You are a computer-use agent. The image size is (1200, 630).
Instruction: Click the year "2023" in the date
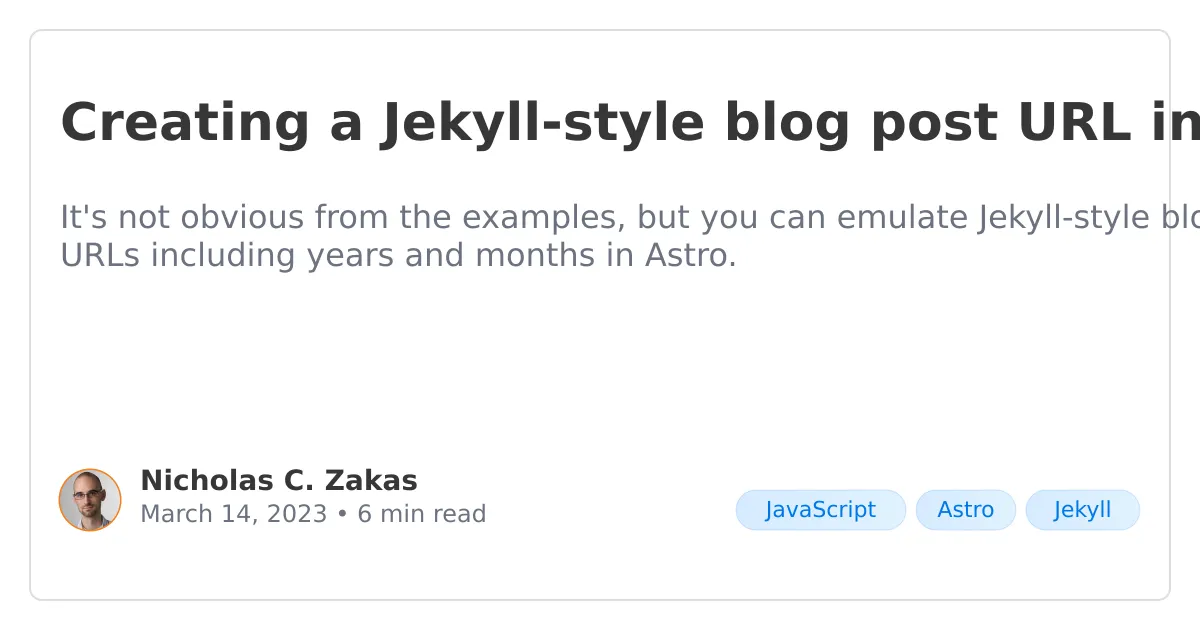pos(297,514)
